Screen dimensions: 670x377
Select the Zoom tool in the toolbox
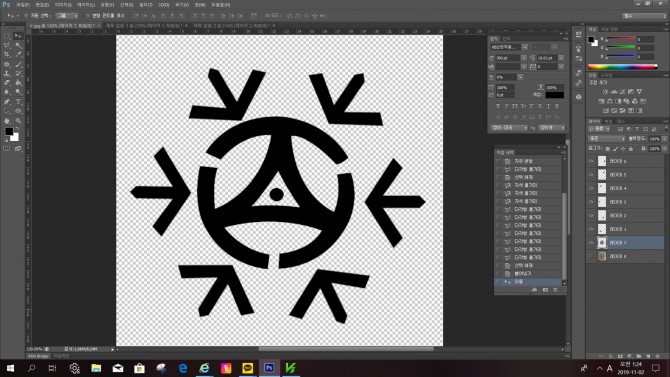point(18,121)
